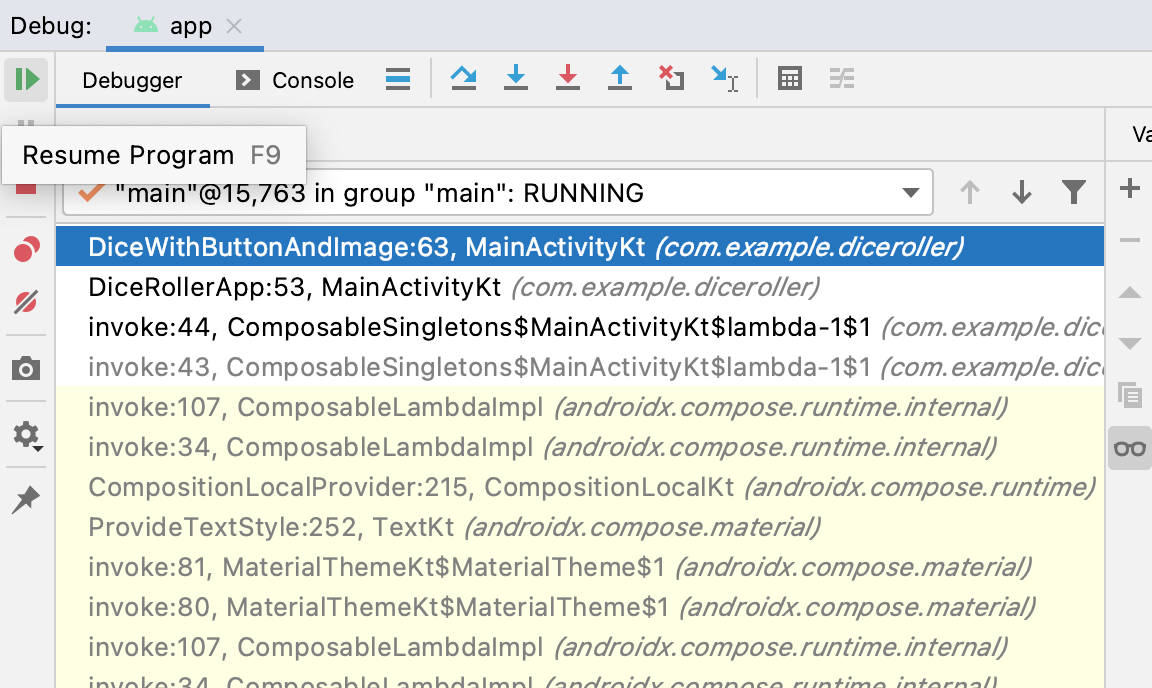Open the main thread dropdown

click(910, 192)
